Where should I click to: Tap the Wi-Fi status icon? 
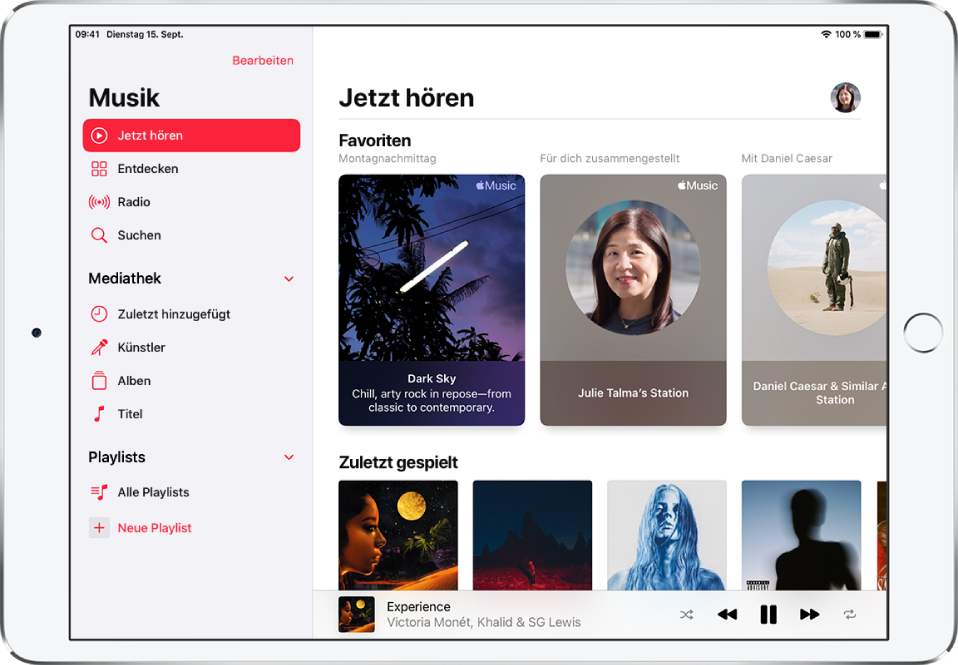pos(826,34)
